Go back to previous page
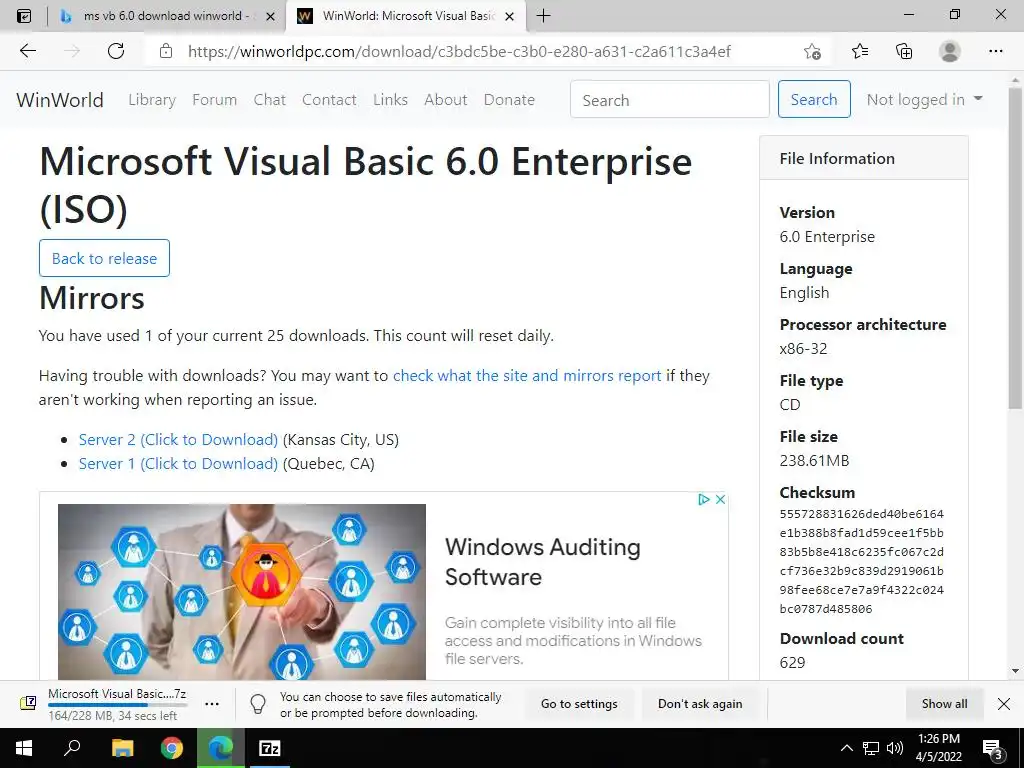 pyautogui.click(x=28, y=51)
